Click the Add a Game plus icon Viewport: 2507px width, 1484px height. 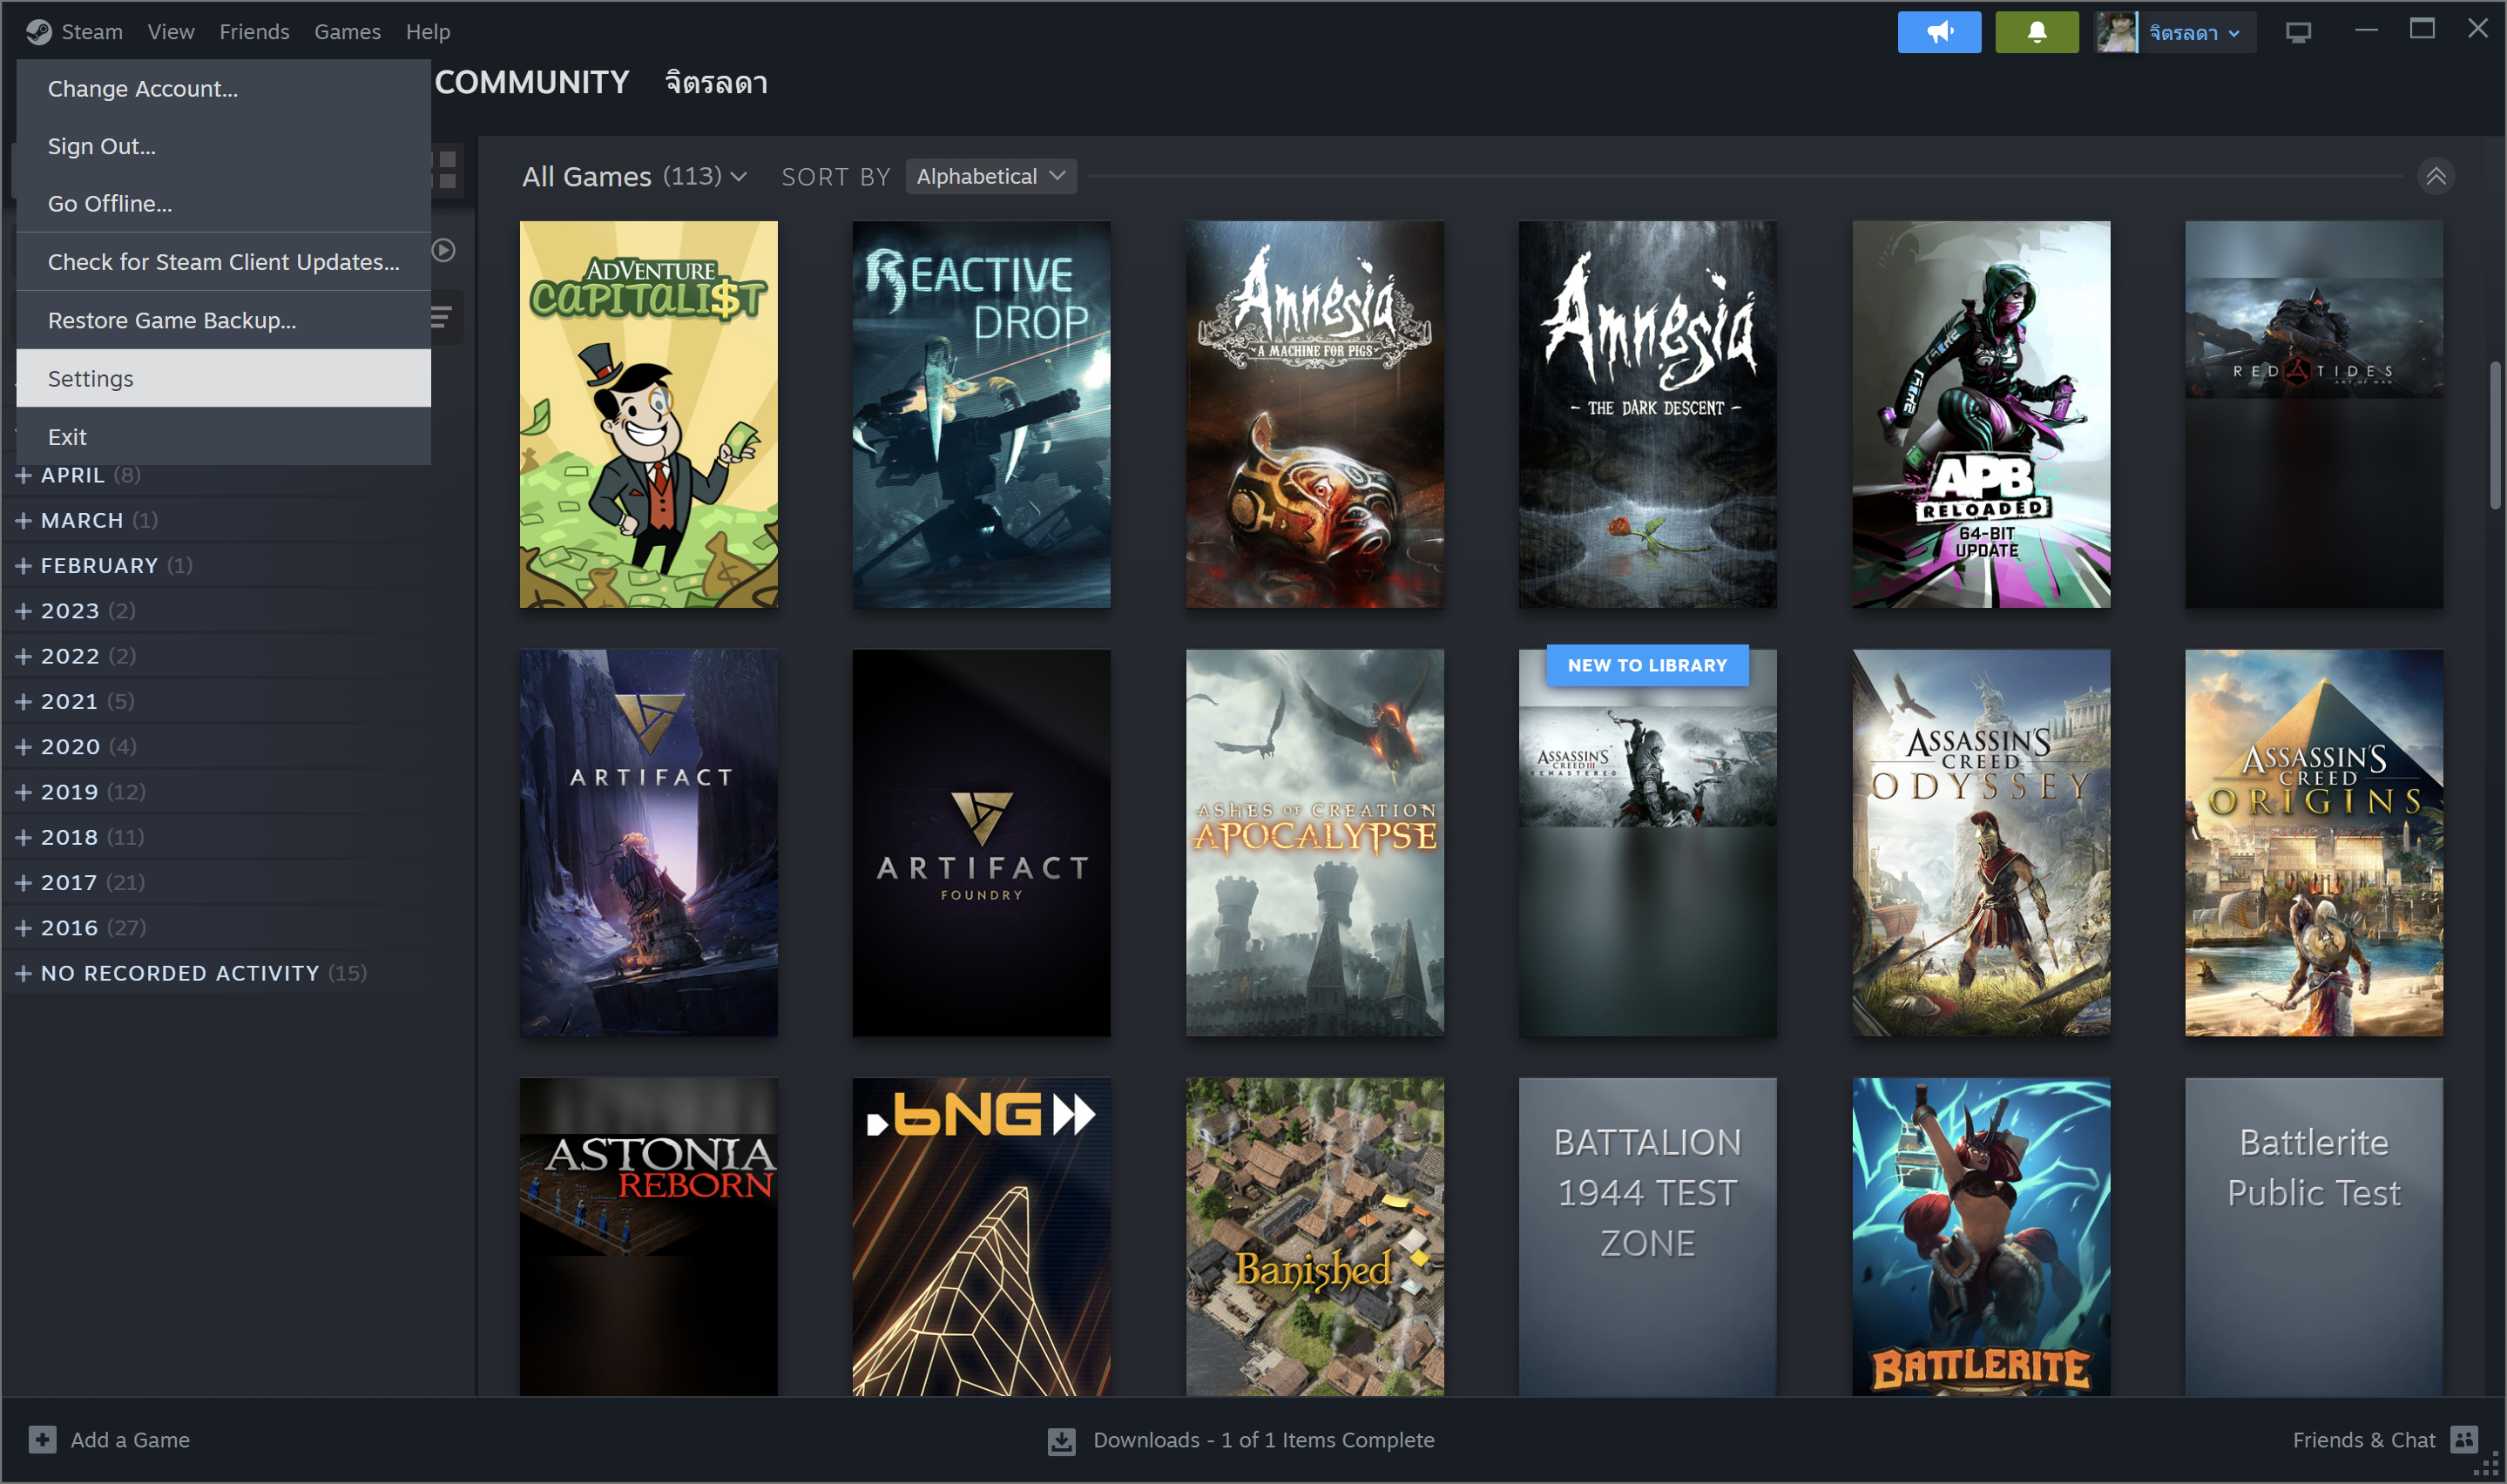(42, 1439)
